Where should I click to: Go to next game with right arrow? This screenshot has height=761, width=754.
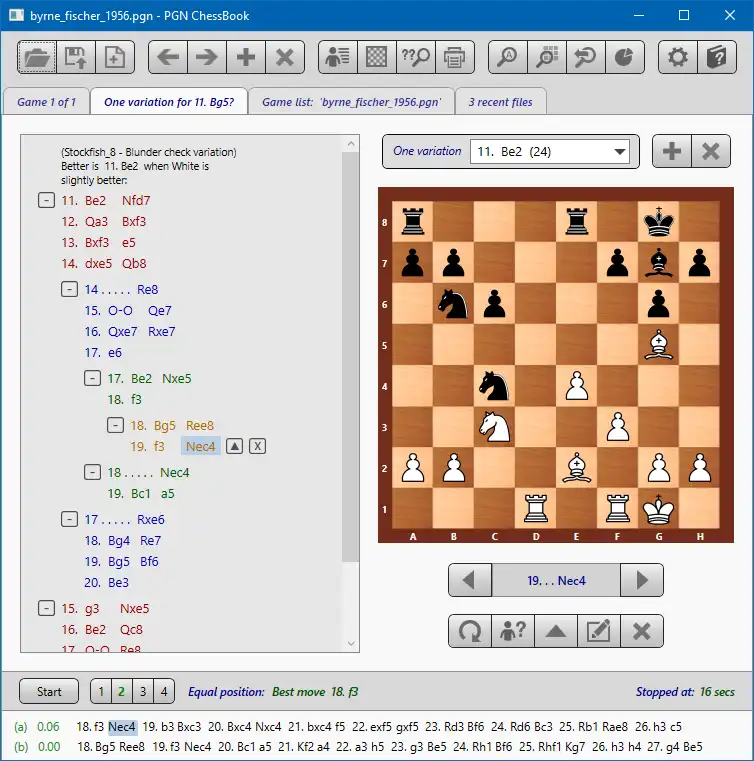coord(207,57)
